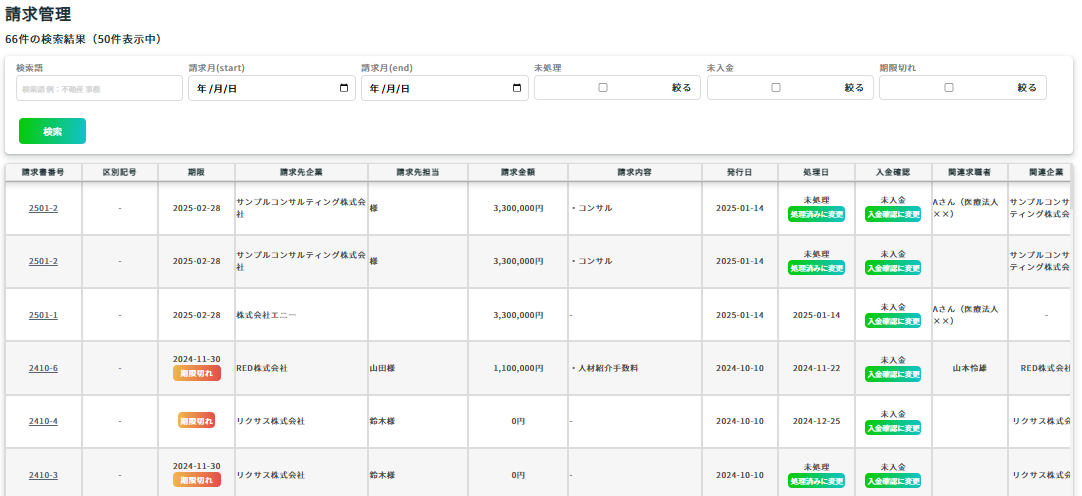1082x496 pixels.
Task: Open invoice link 2501-1
Action: point(43,315)
